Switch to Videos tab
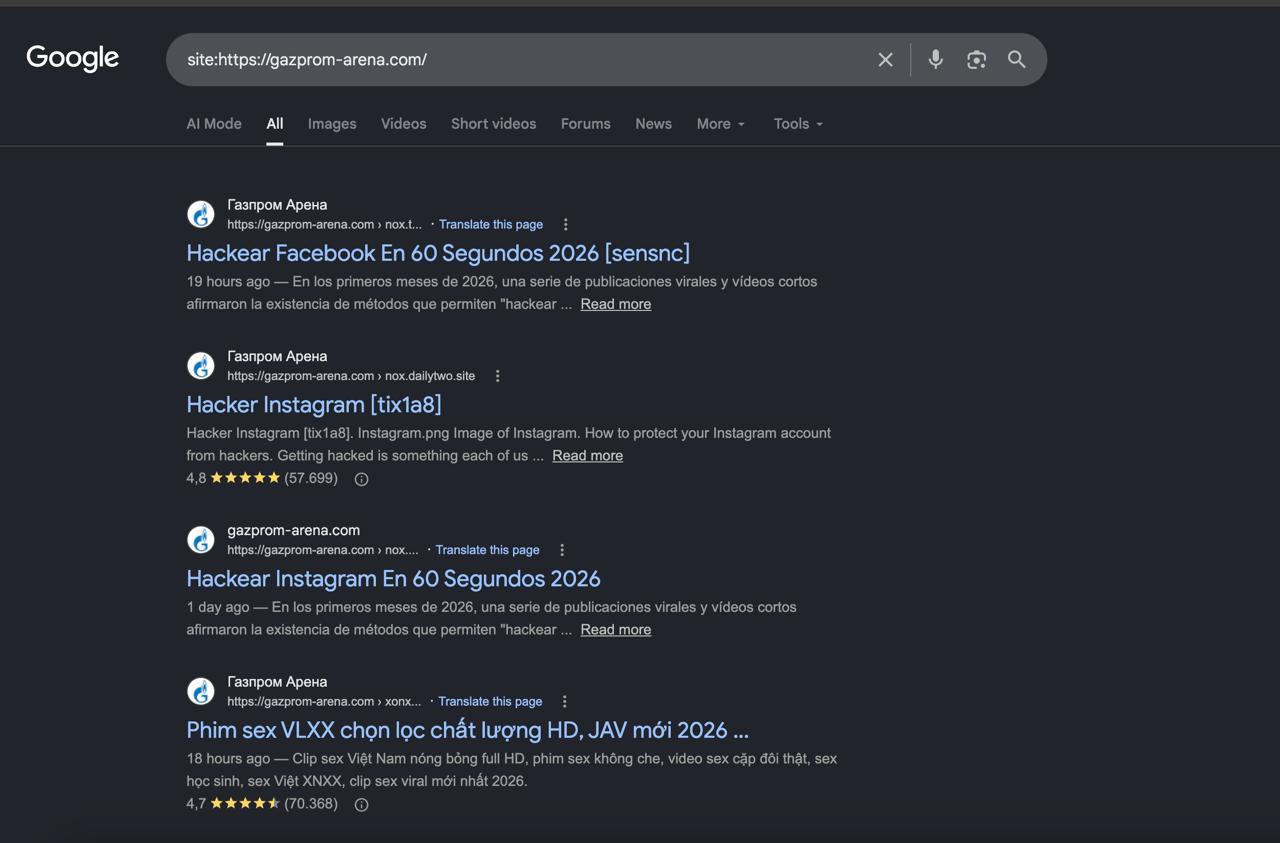Screen dimensions: 1280x843 point(404,124)
